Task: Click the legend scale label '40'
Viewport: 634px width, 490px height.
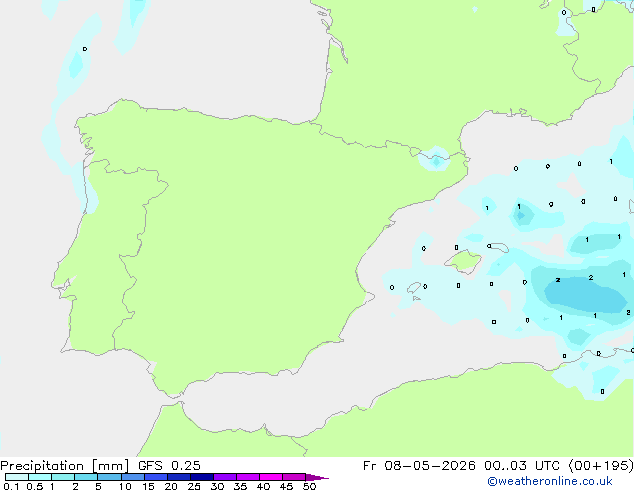Action: (x=263, y=486)
